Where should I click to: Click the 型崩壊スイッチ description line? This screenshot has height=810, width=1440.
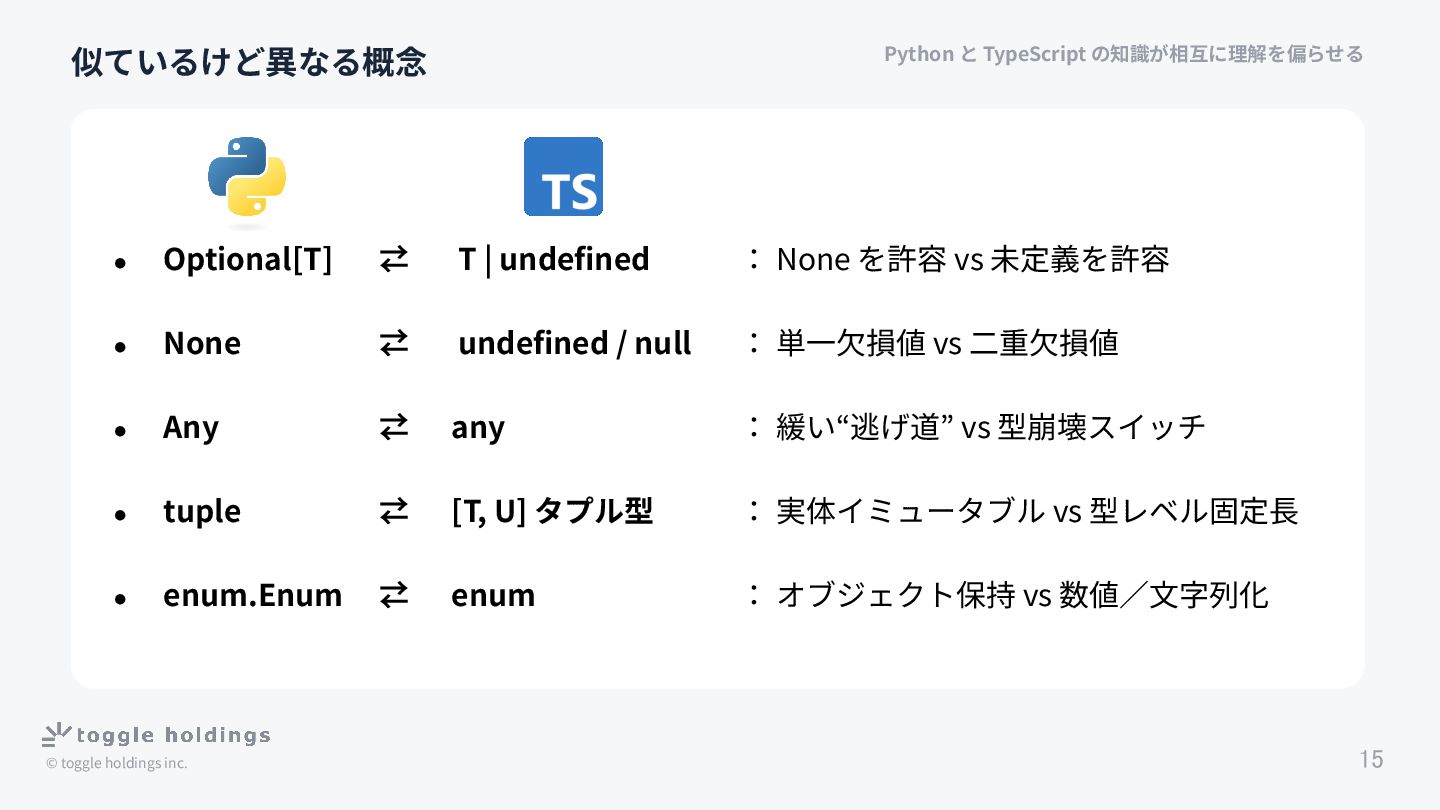990,427
